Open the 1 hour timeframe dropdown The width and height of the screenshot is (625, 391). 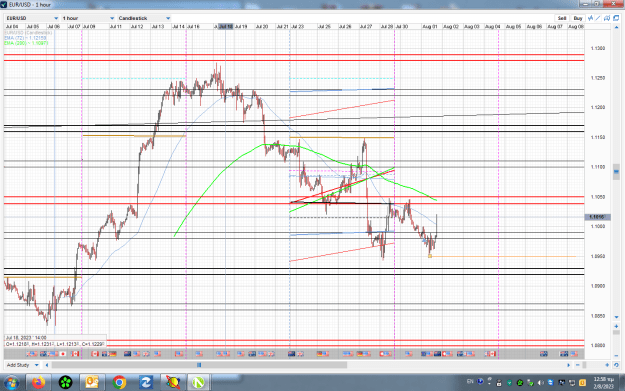point(88,18)
